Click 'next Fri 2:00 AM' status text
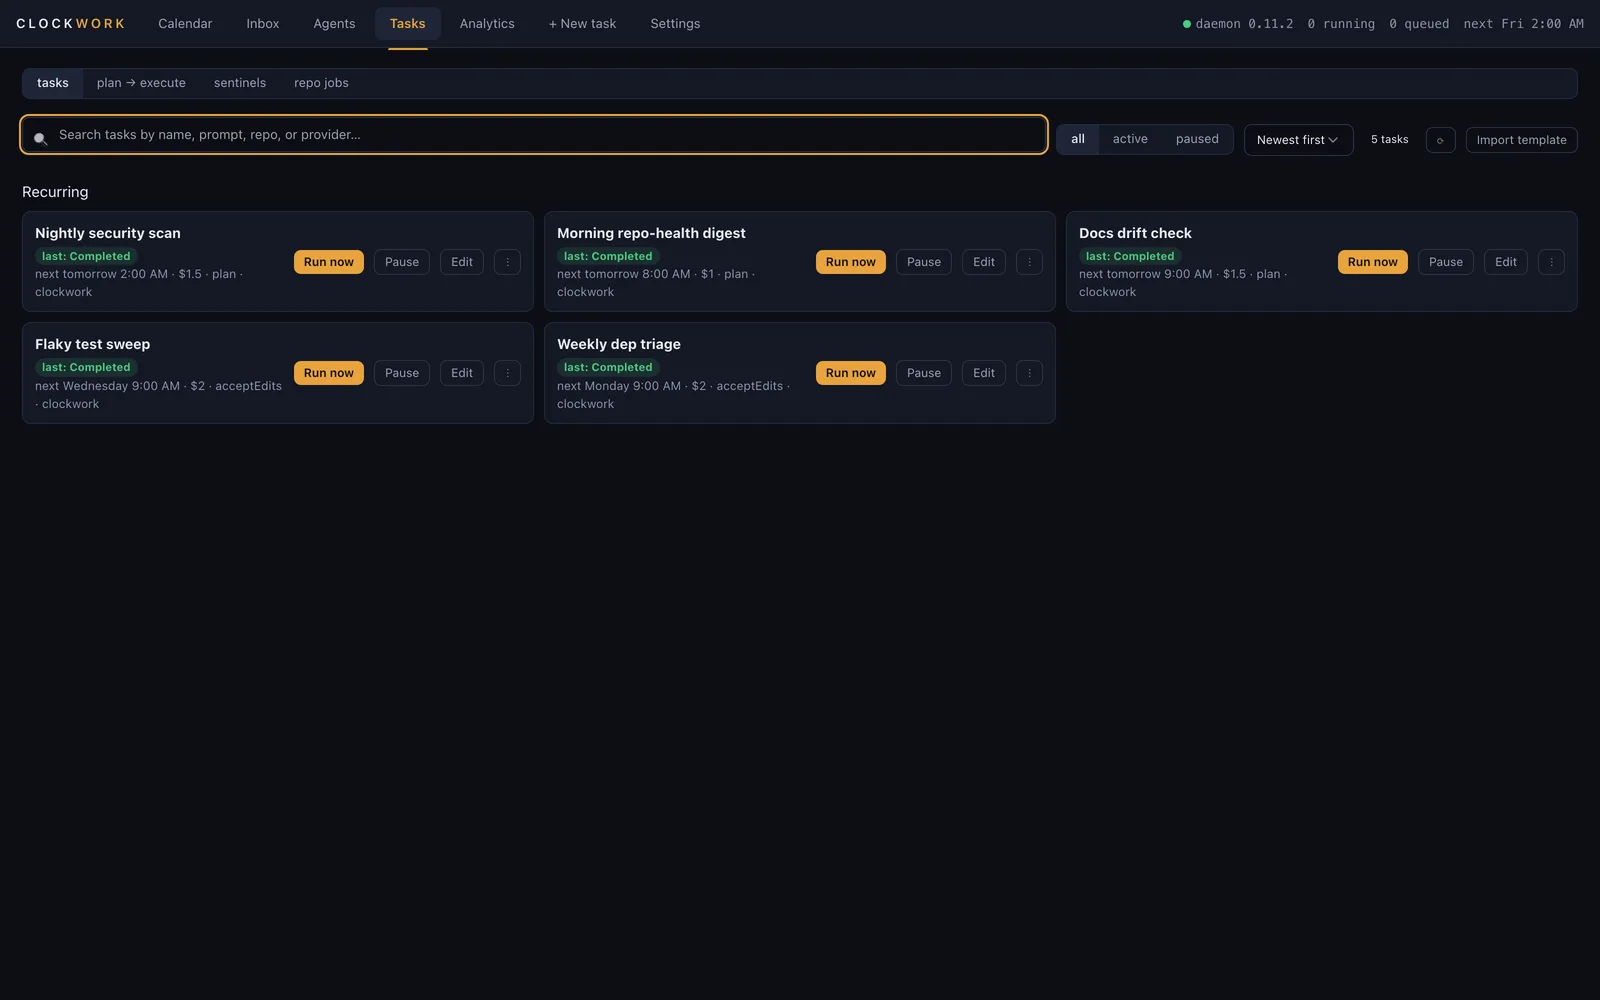The image size is (1600, 1000). tap(1524, 24)
